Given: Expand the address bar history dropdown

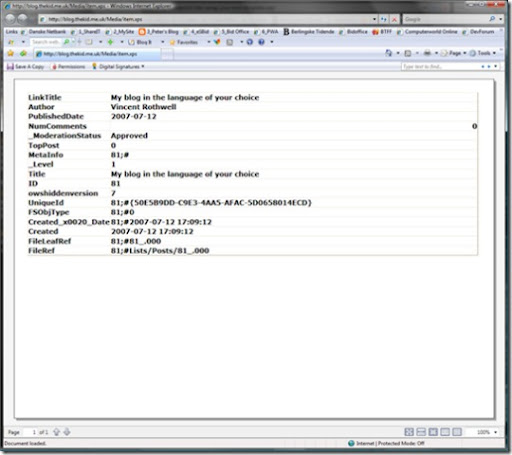Looking at the screenshot, I should (374, 19).
